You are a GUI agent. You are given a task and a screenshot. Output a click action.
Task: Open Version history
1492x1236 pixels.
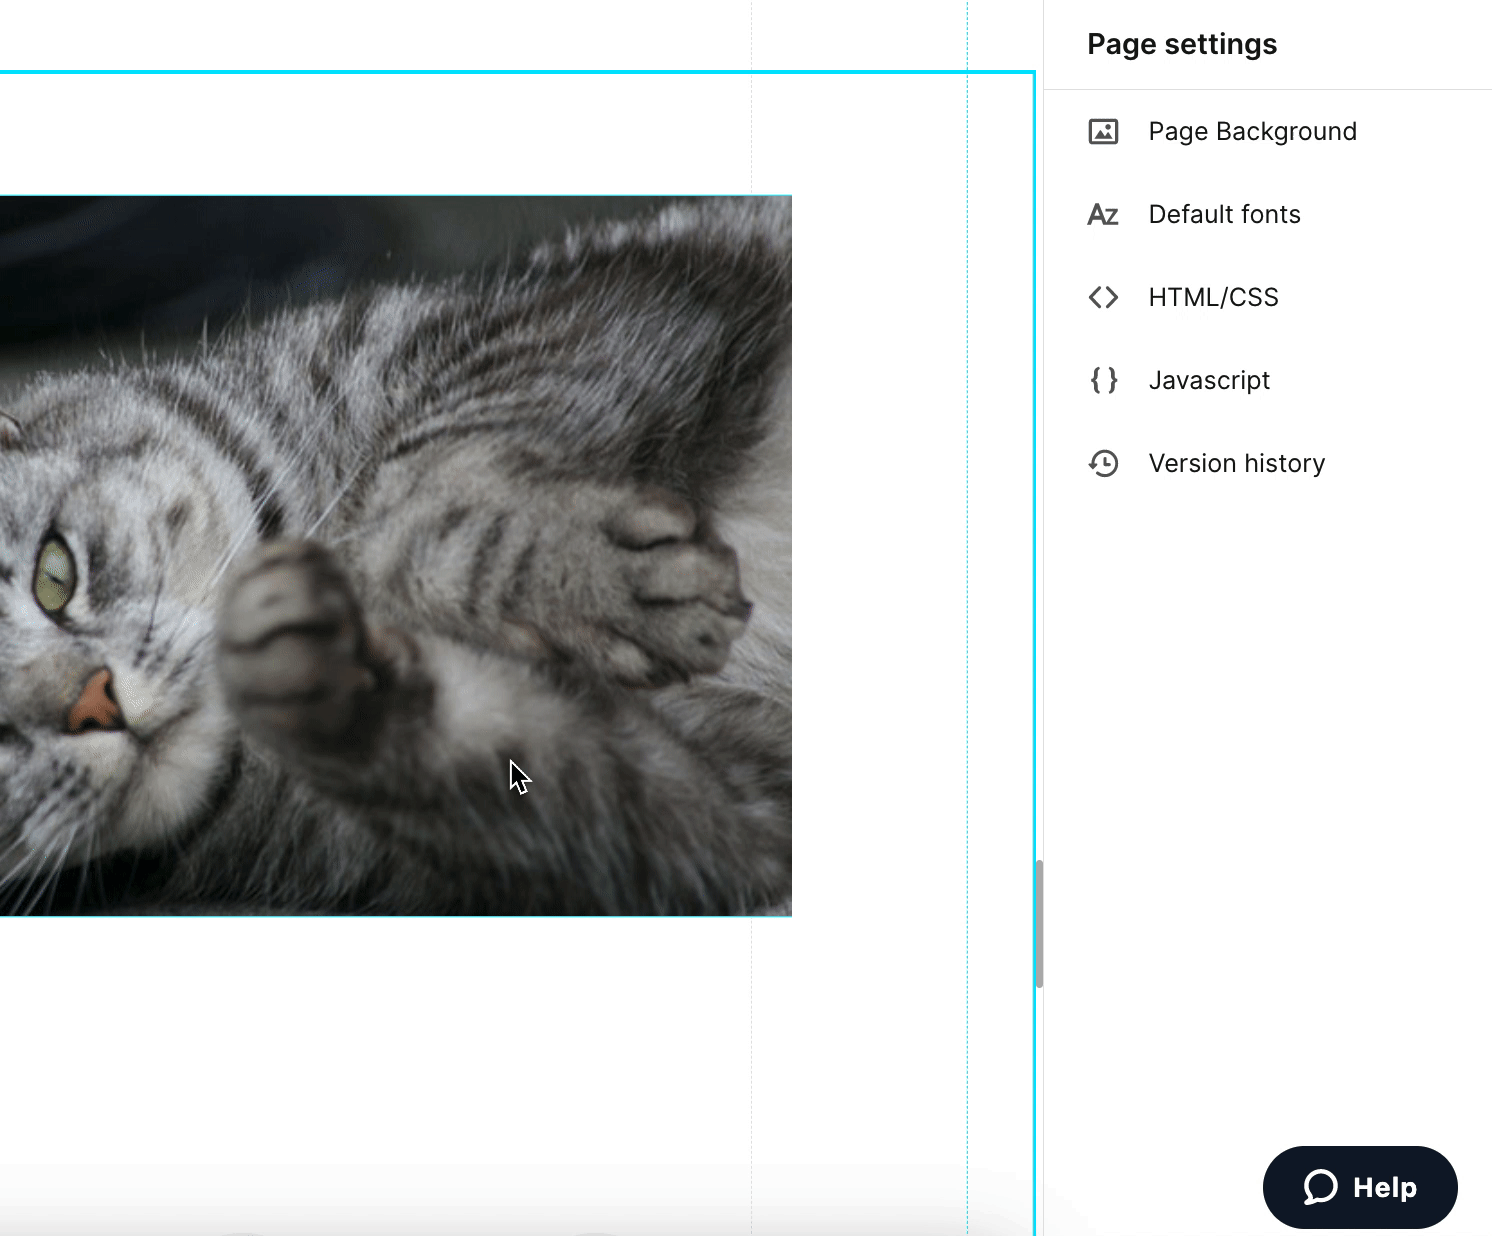(x=1268, y=463)
